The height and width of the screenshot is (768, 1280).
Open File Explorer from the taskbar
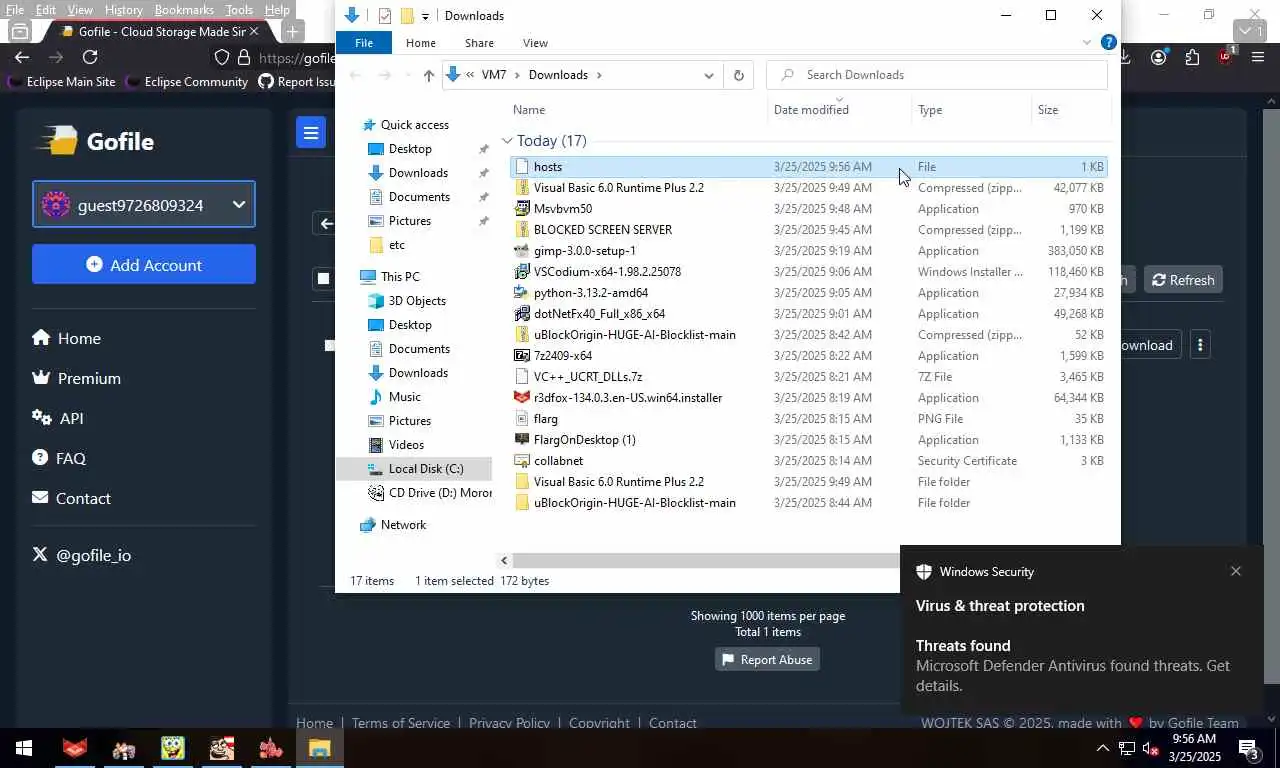[x=319, y=748]
